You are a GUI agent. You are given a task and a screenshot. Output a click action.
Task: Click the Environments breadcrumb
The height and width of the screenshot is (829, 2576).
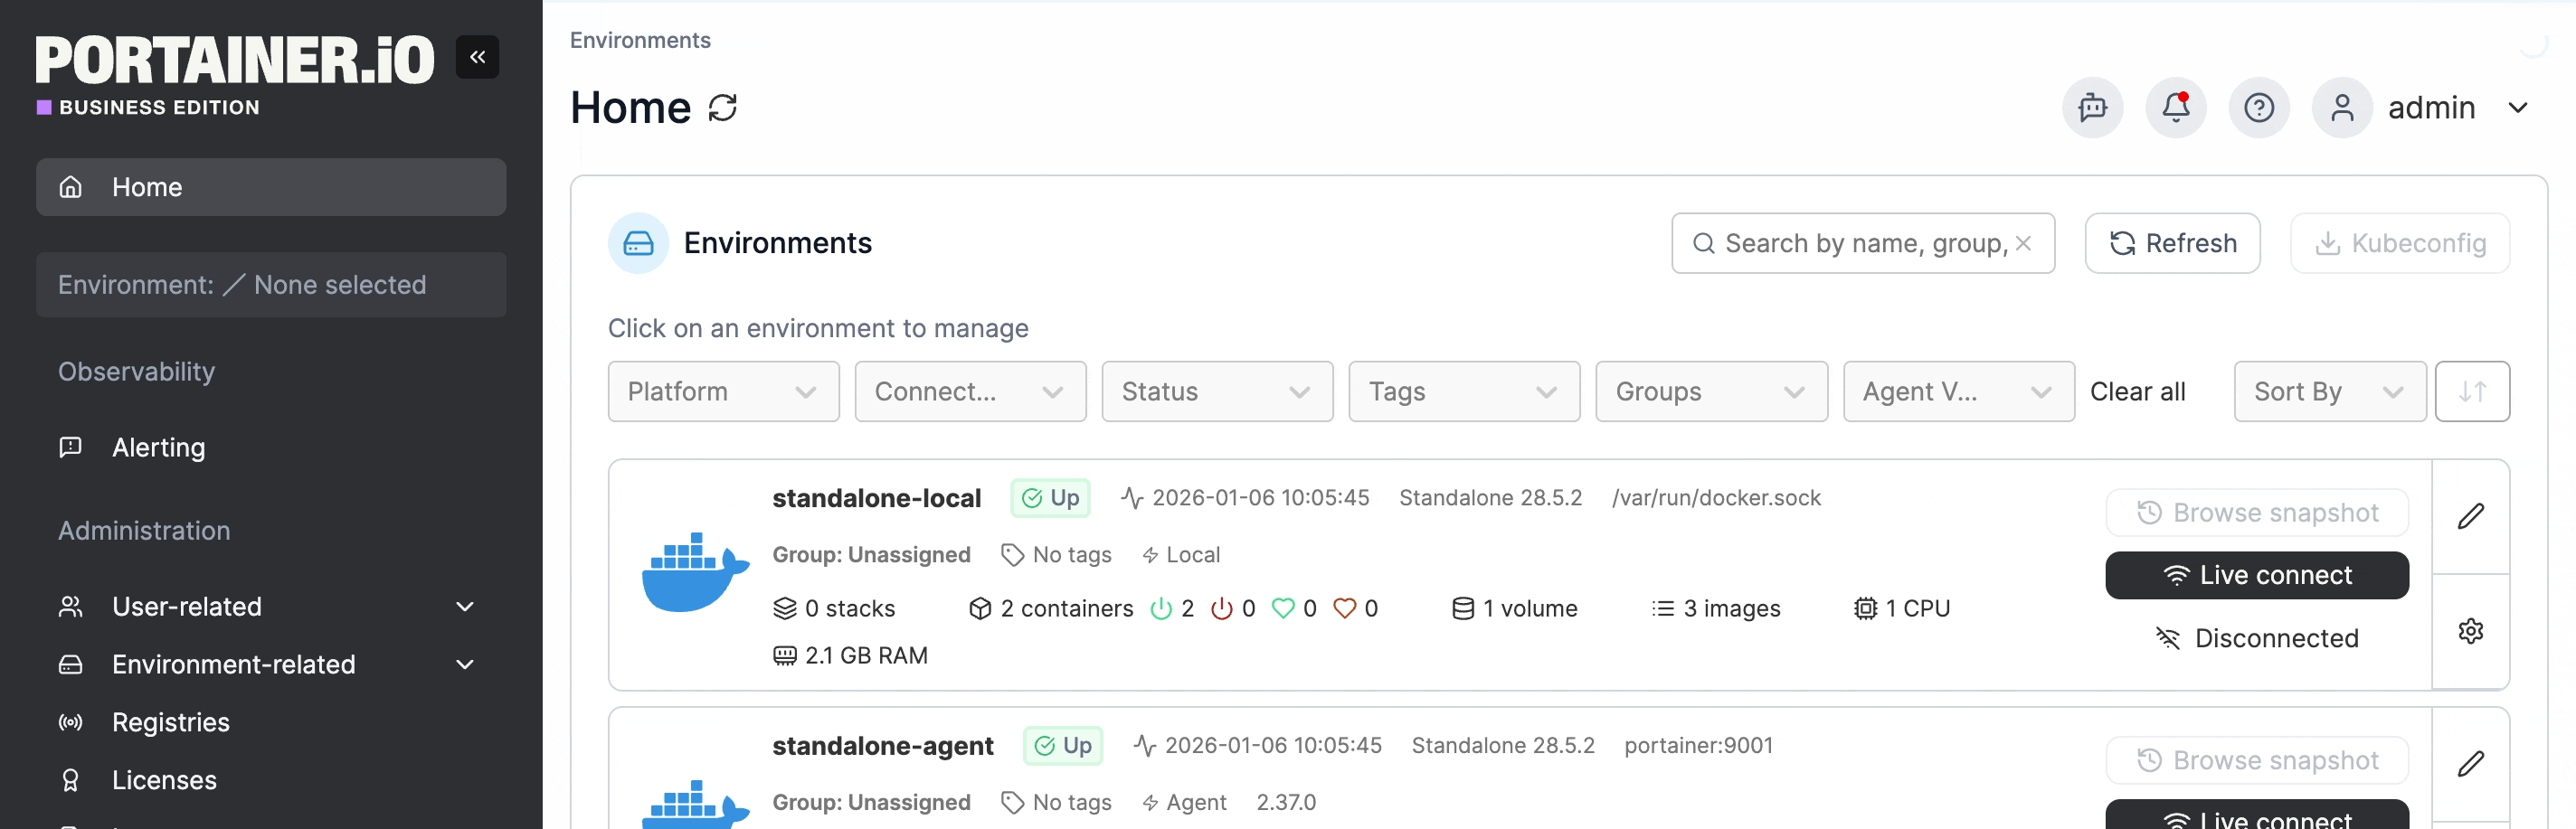point(640,40)
